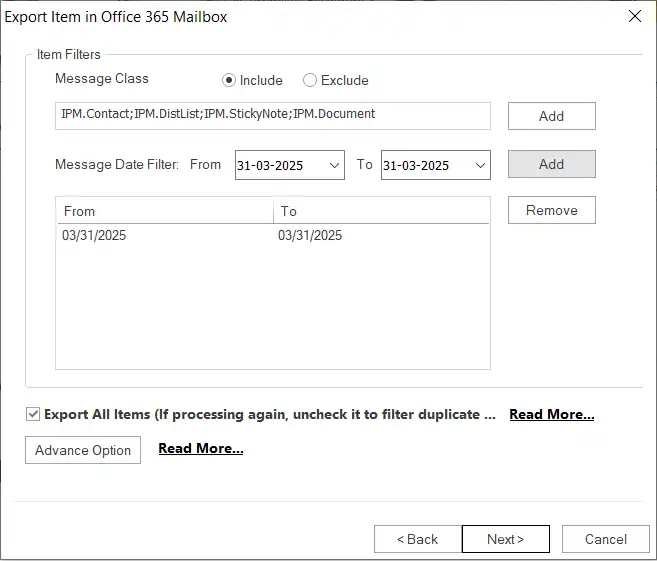Cancel the export dialog

pos(605,539)
